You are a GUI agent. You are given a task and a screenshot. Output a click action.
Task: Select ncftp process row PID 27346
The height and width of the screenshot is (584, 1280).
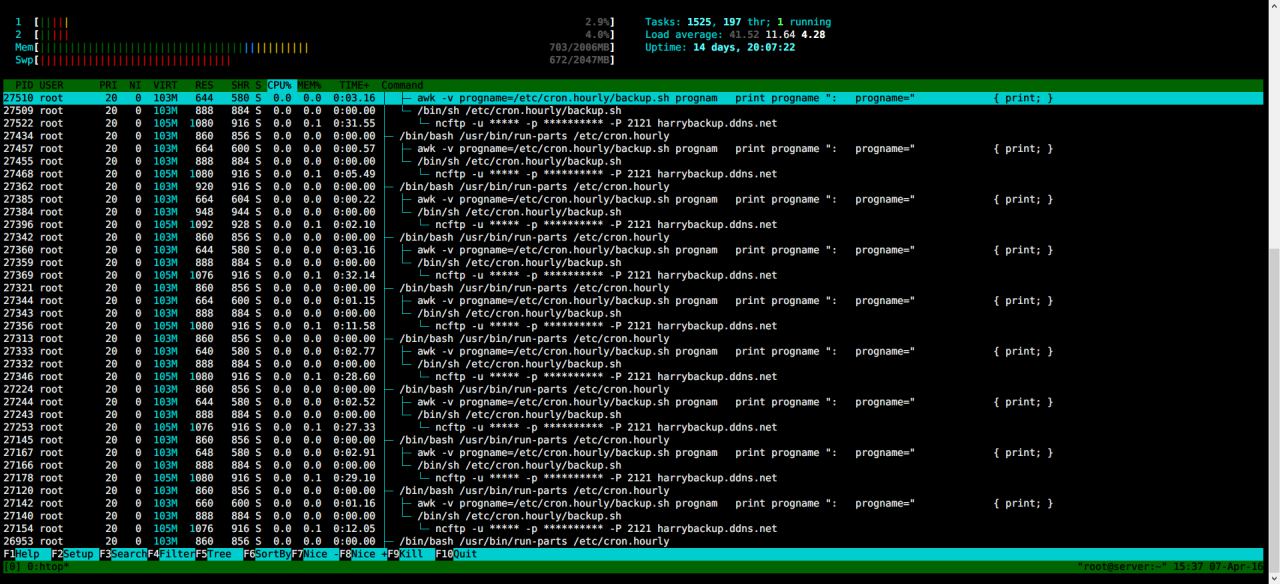tap(632, 377)
